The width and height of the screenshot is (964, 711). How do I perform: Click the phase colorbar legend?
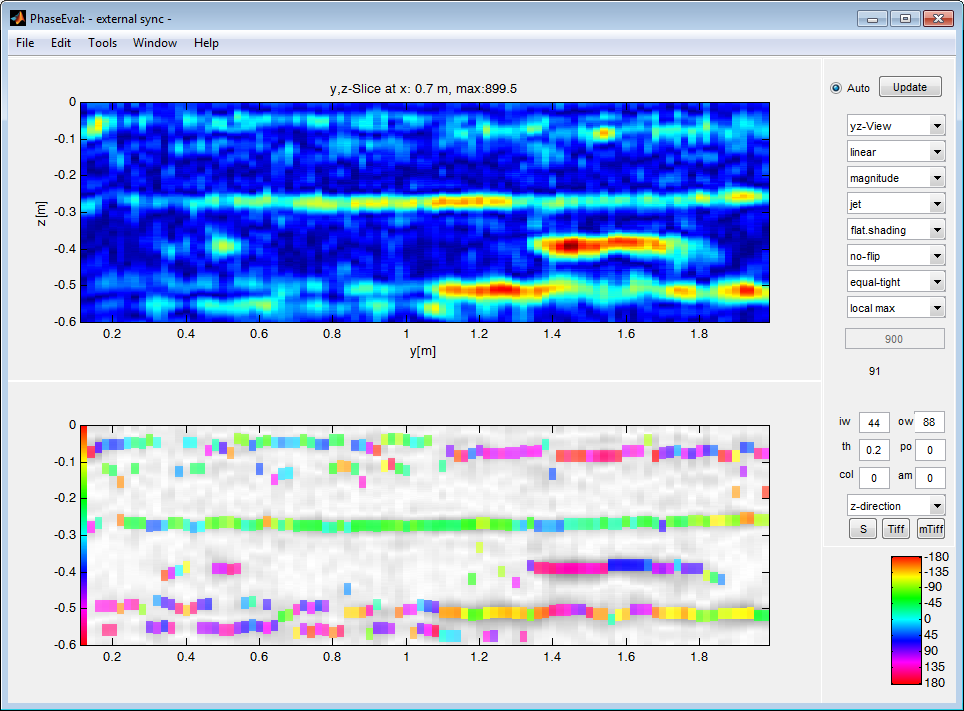906,620
